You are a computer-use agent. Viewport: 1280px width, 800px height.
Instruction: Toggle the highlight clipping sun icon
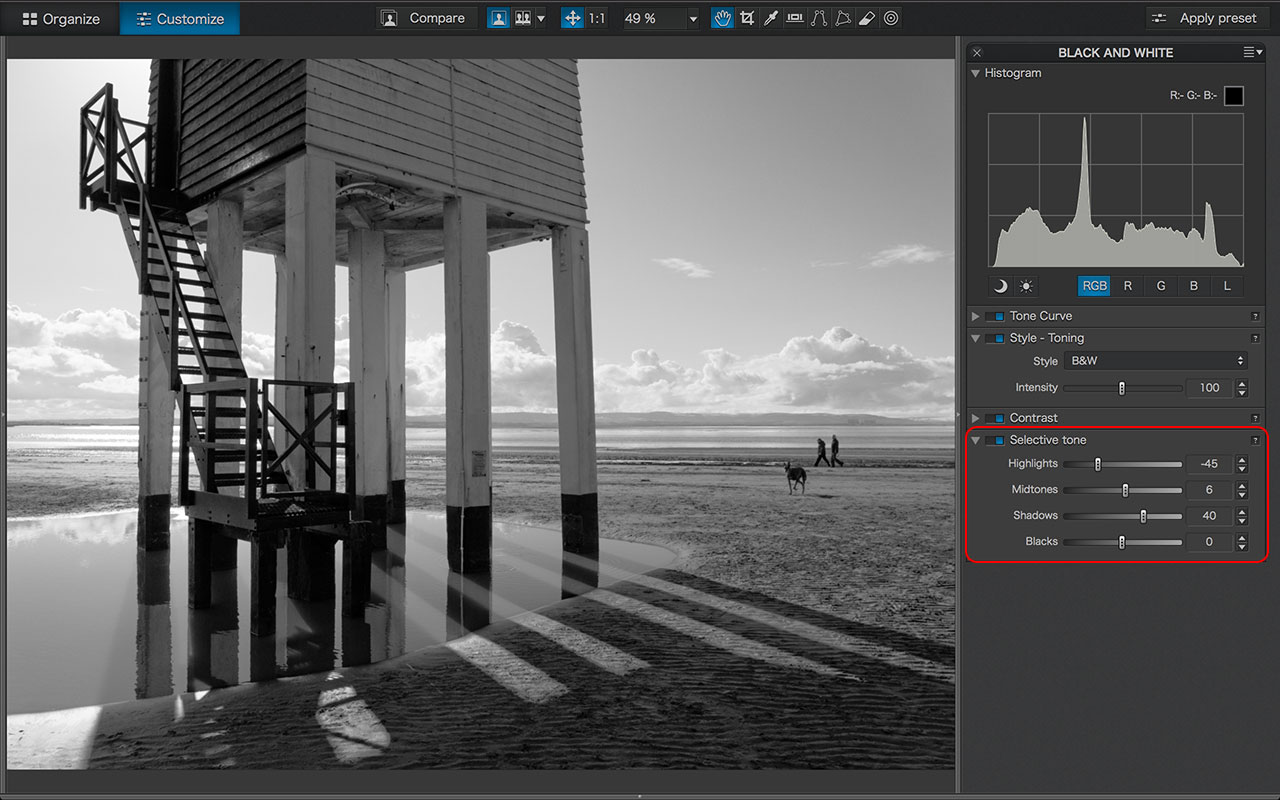pos(1026,286)
